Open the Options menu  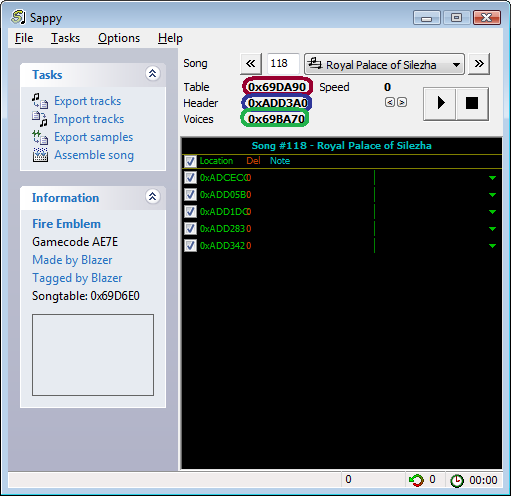click(119, 38)
